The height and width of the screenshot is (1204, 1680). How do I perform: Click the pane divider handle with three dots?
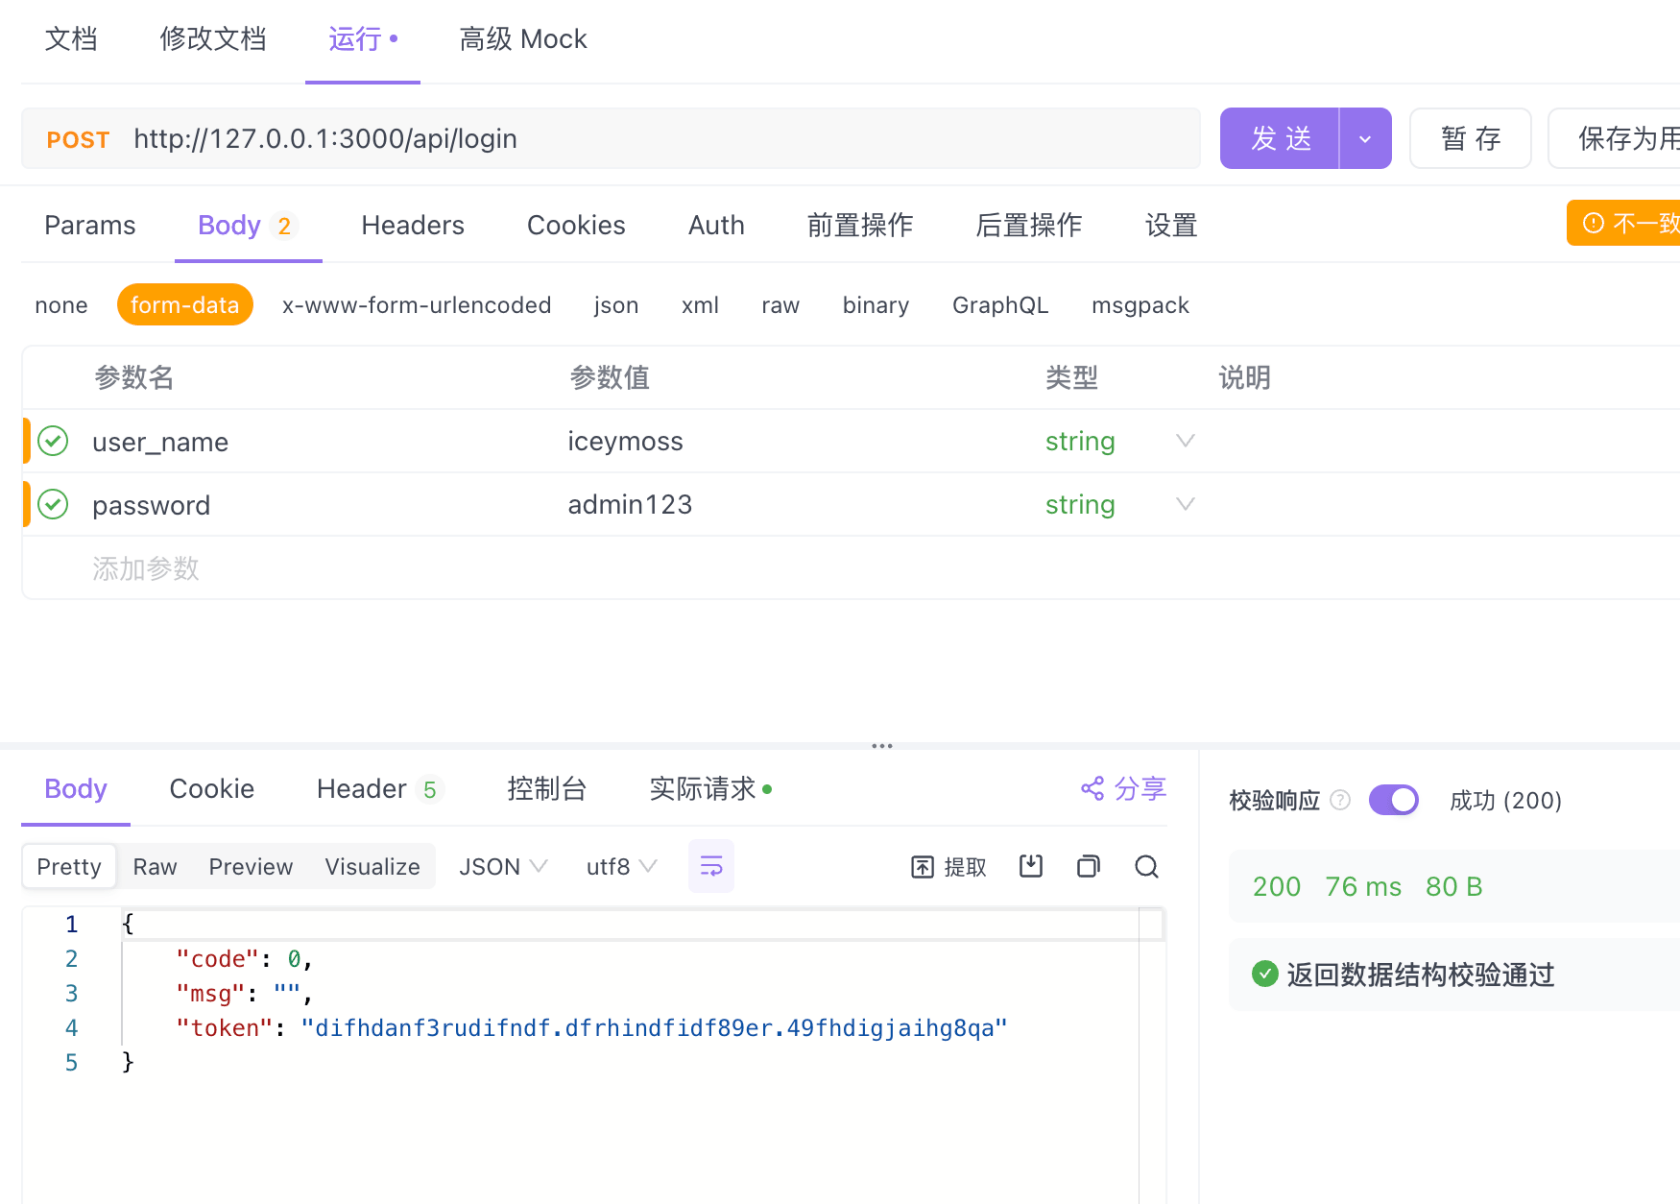click(x=882, y=746)
